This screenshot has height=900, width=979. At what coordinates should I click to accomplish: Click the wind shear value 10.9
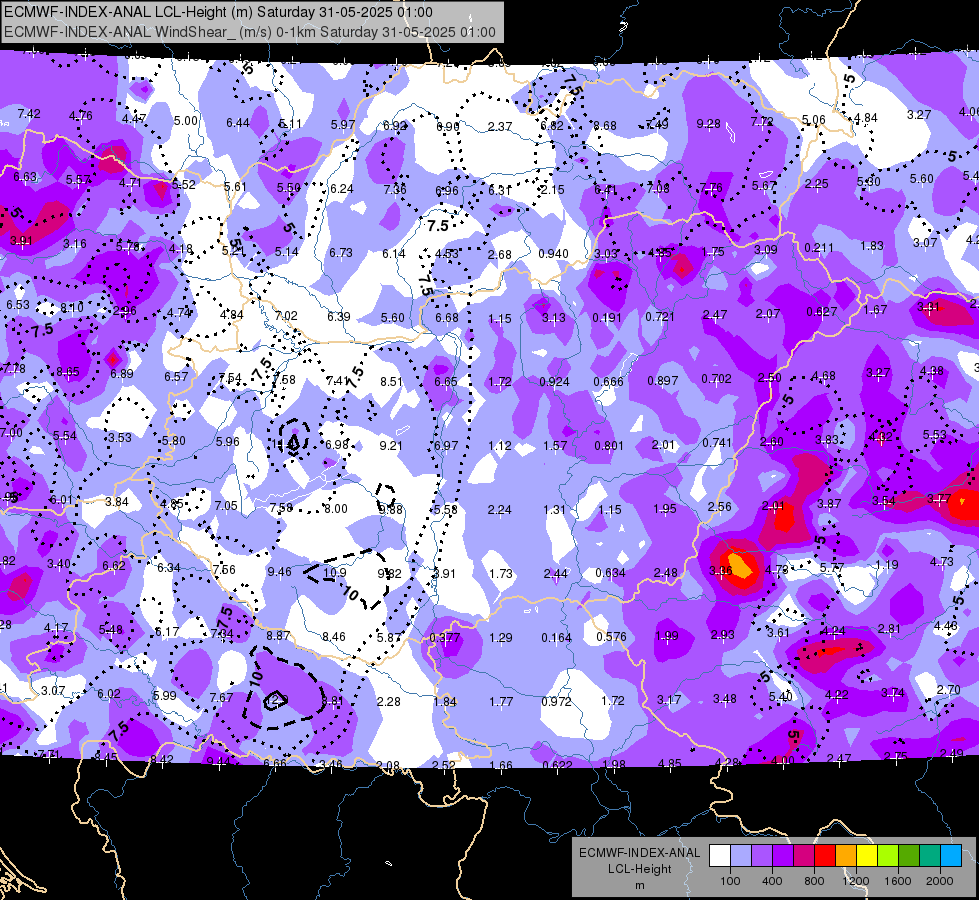pos(335,572)
